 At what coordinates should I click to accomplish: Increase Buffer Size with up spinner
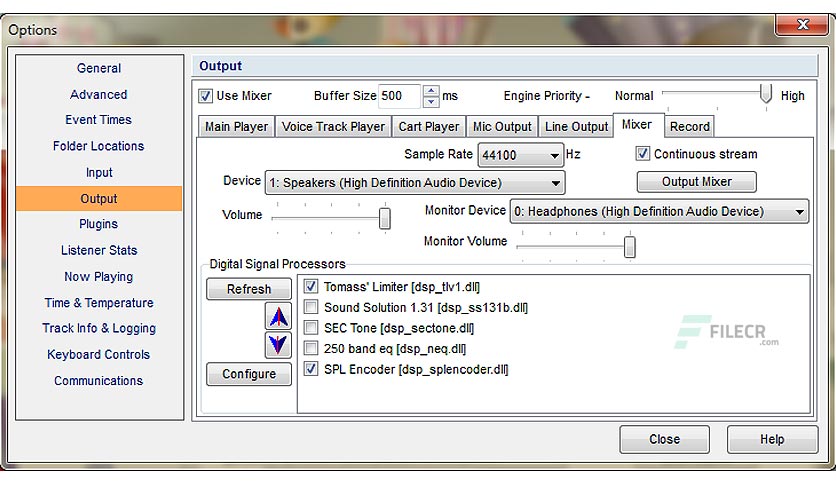(431, 90)
